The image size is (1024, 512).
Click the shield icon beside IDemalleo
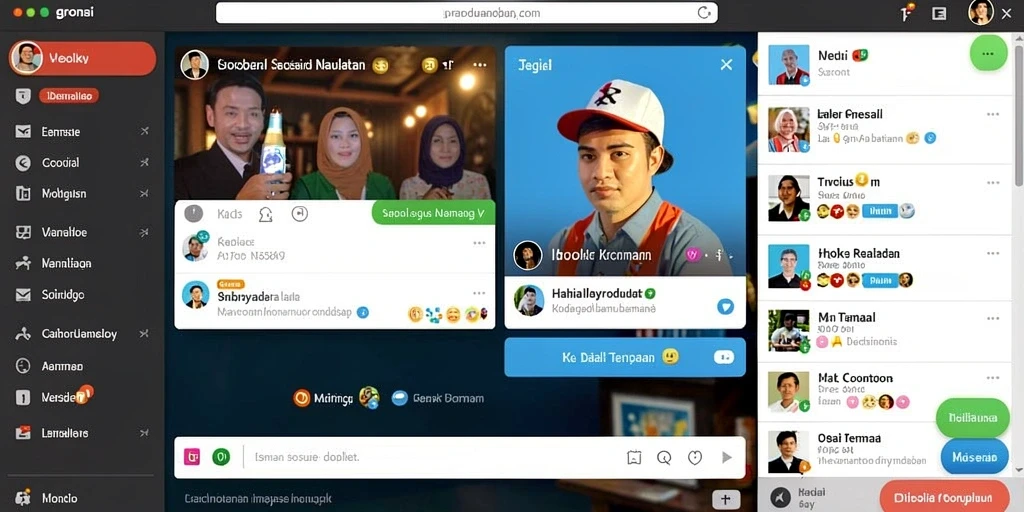coord(23,96)
